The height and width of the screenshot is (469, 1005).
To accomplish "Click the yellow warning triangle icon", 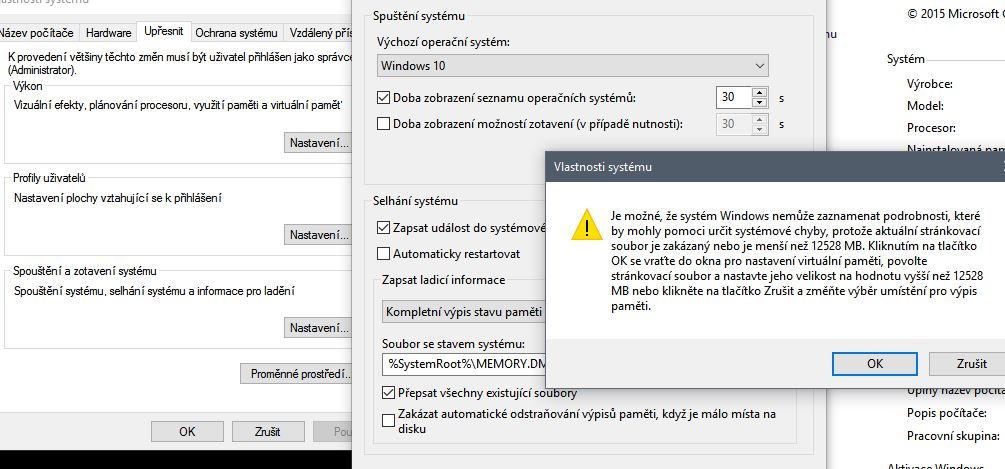I will pyautogui.click(x=580, y=228).
